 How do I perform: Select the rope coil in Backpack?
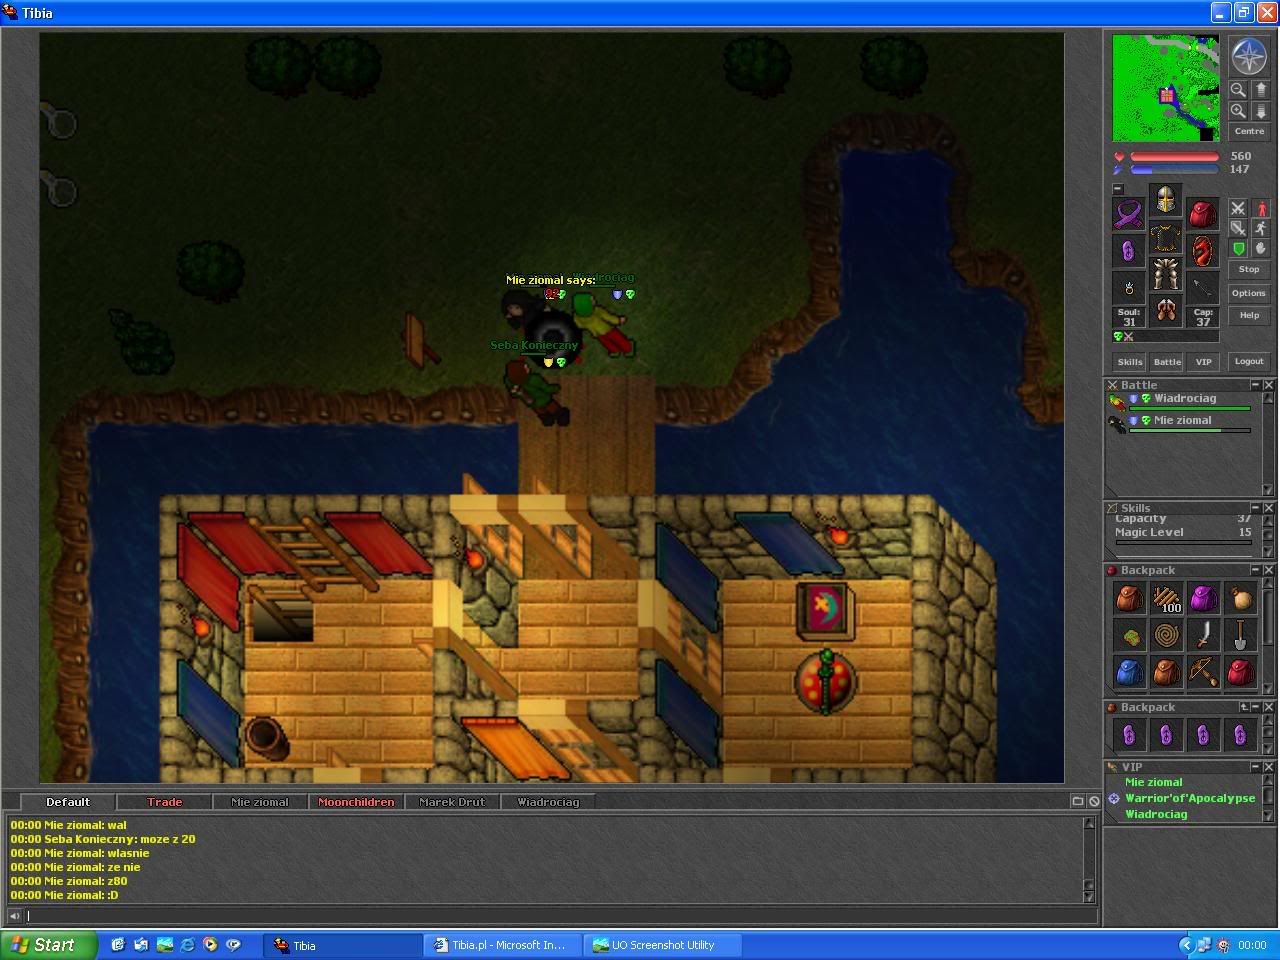pyautogui.click(x=1166, y=635)
